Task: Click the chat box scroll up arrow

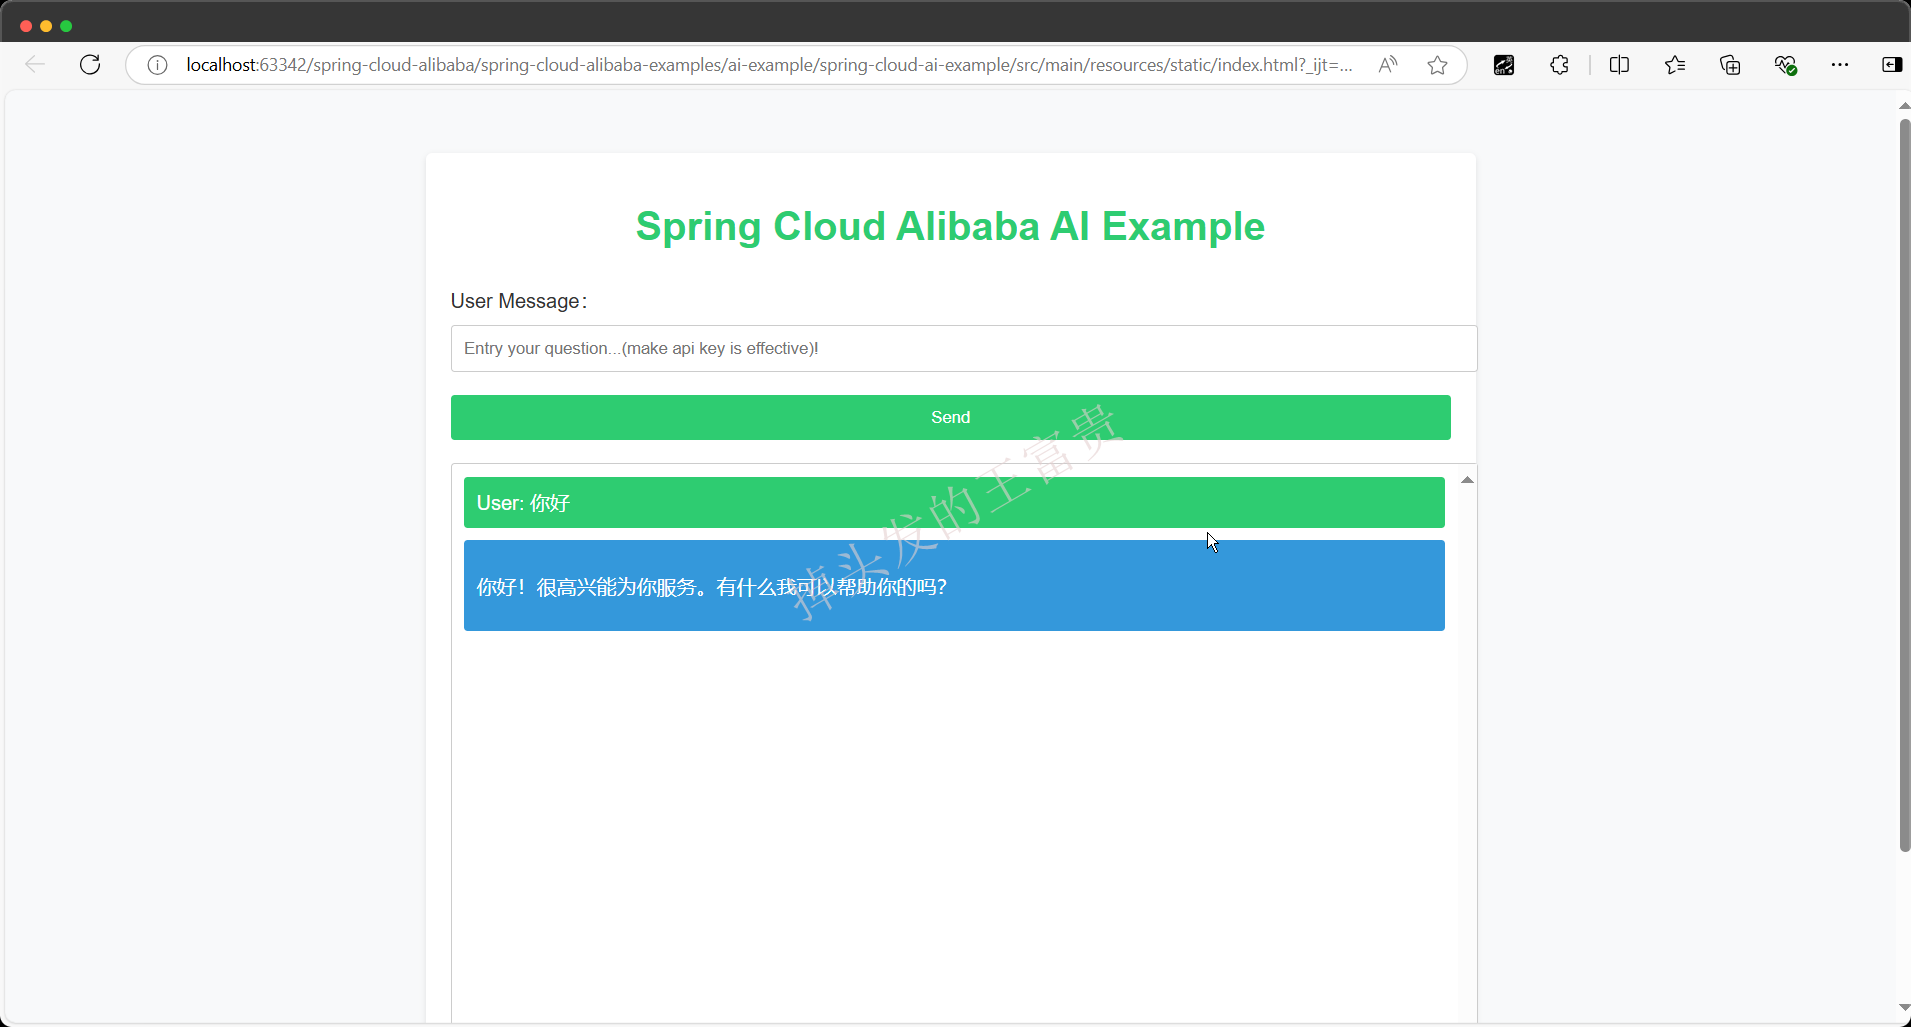Action: (1467, 480)
